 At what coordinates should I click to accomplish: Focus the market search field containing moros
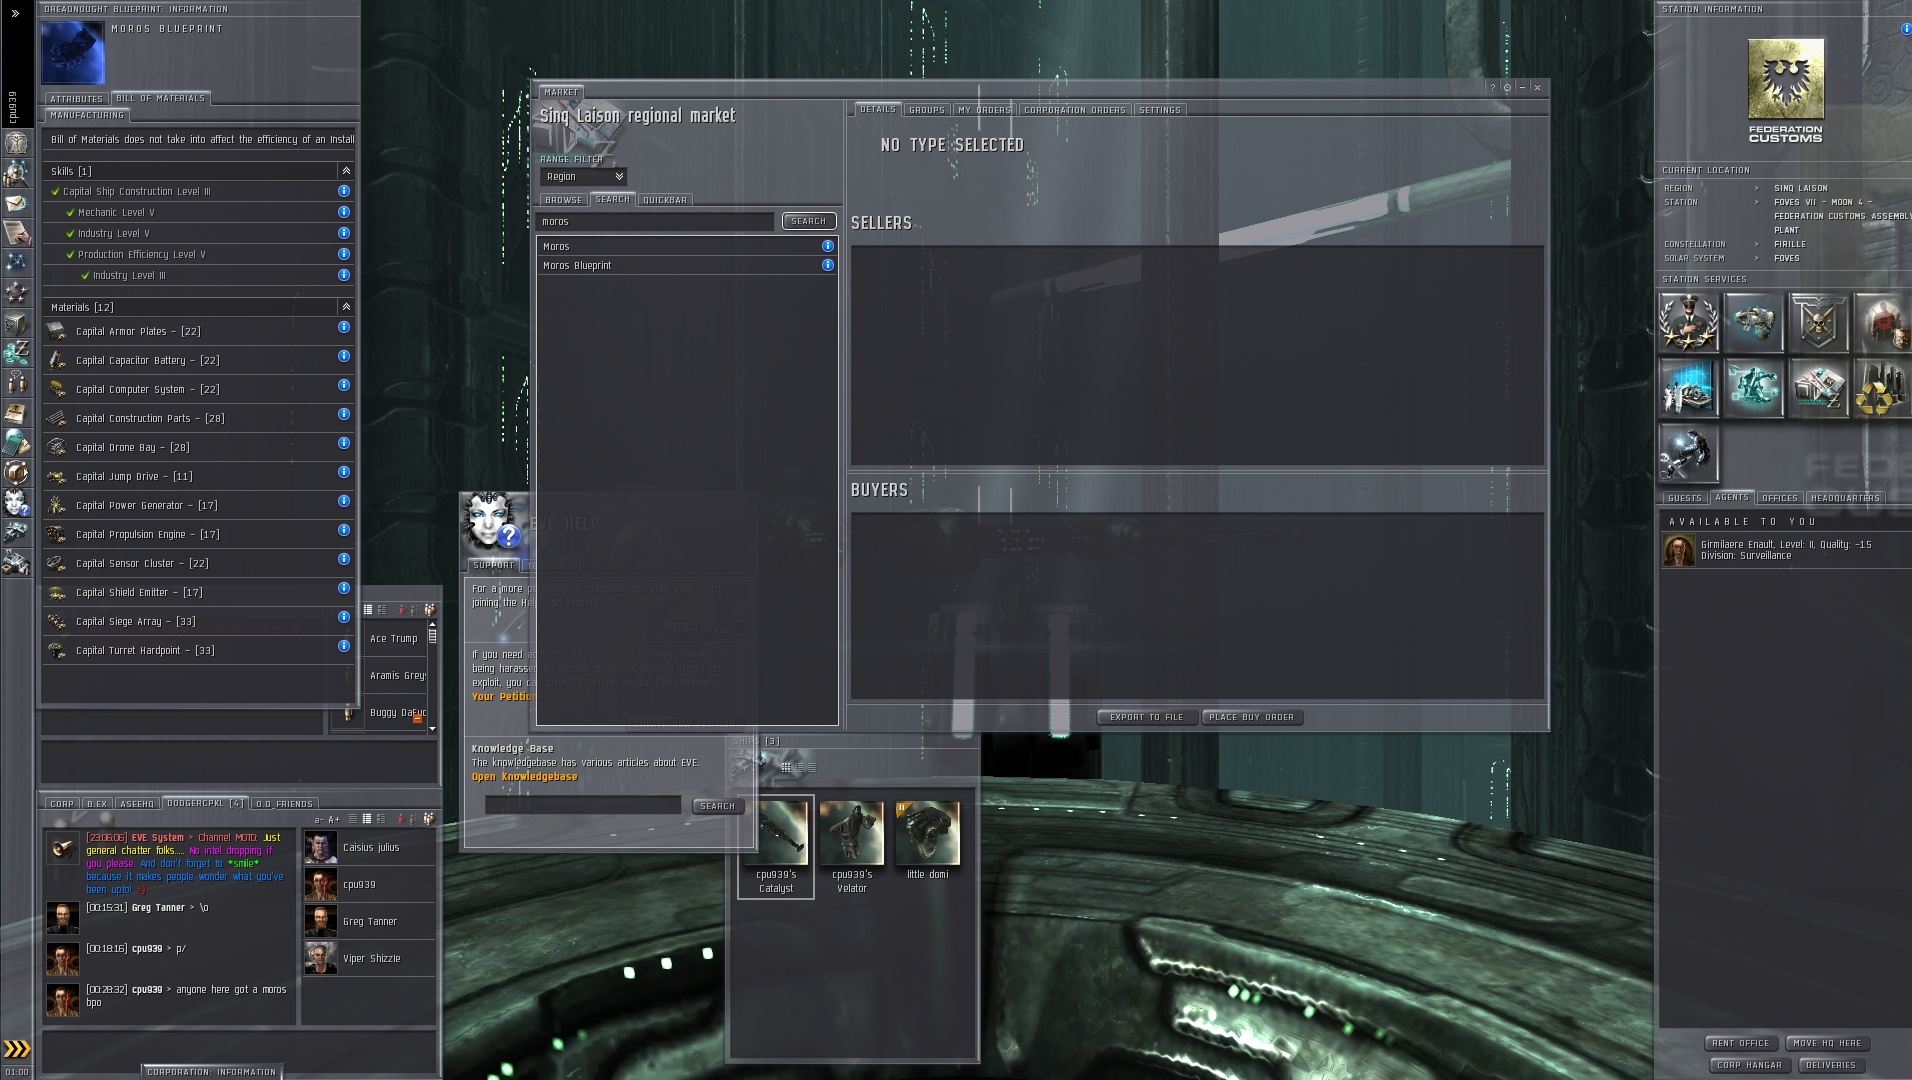[655, 221]
